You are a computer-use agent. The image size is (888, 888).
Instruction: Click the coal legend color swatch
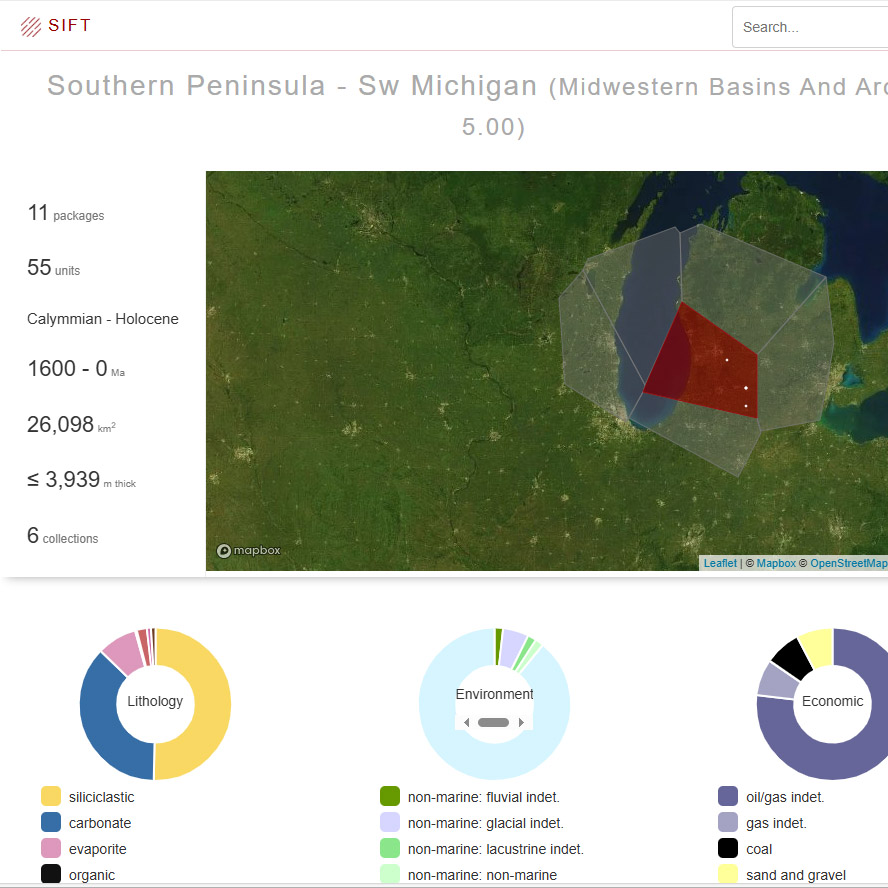[728, 849]
